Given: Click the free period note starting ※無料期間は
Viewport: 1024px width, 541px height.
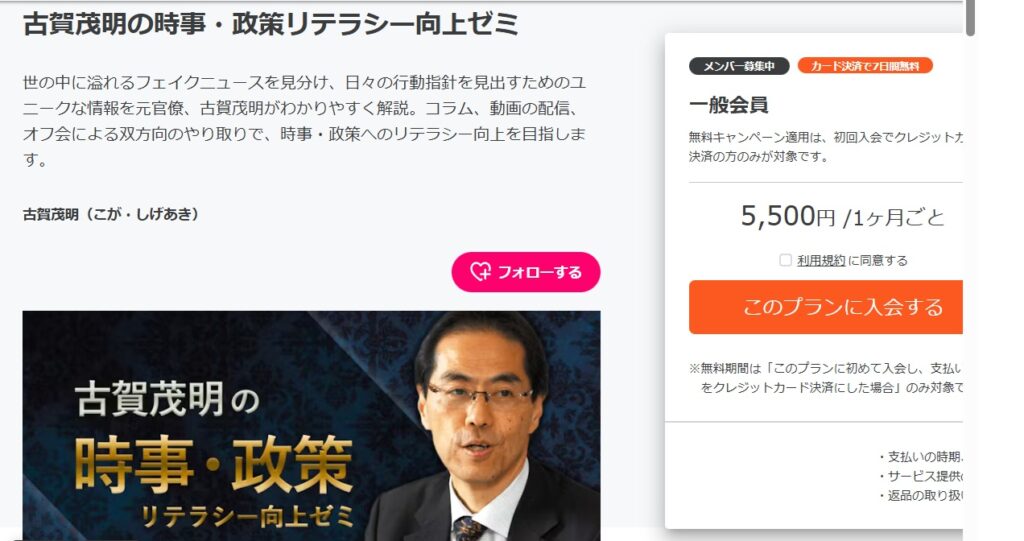Looking at the screenshot, I should (825, 378).
